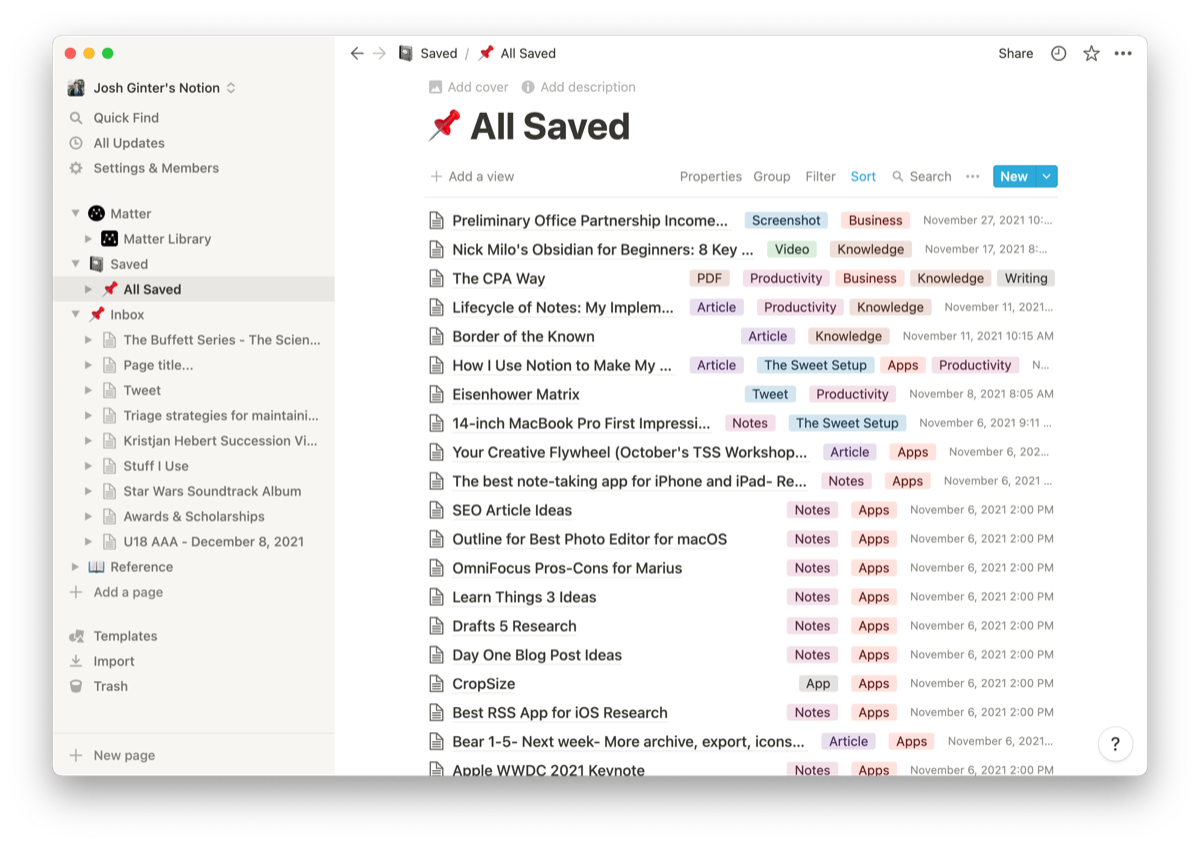This screenshot has height=845, width=1200.
Task: Click New page at sidebar bottom
Action: (112, 755)
